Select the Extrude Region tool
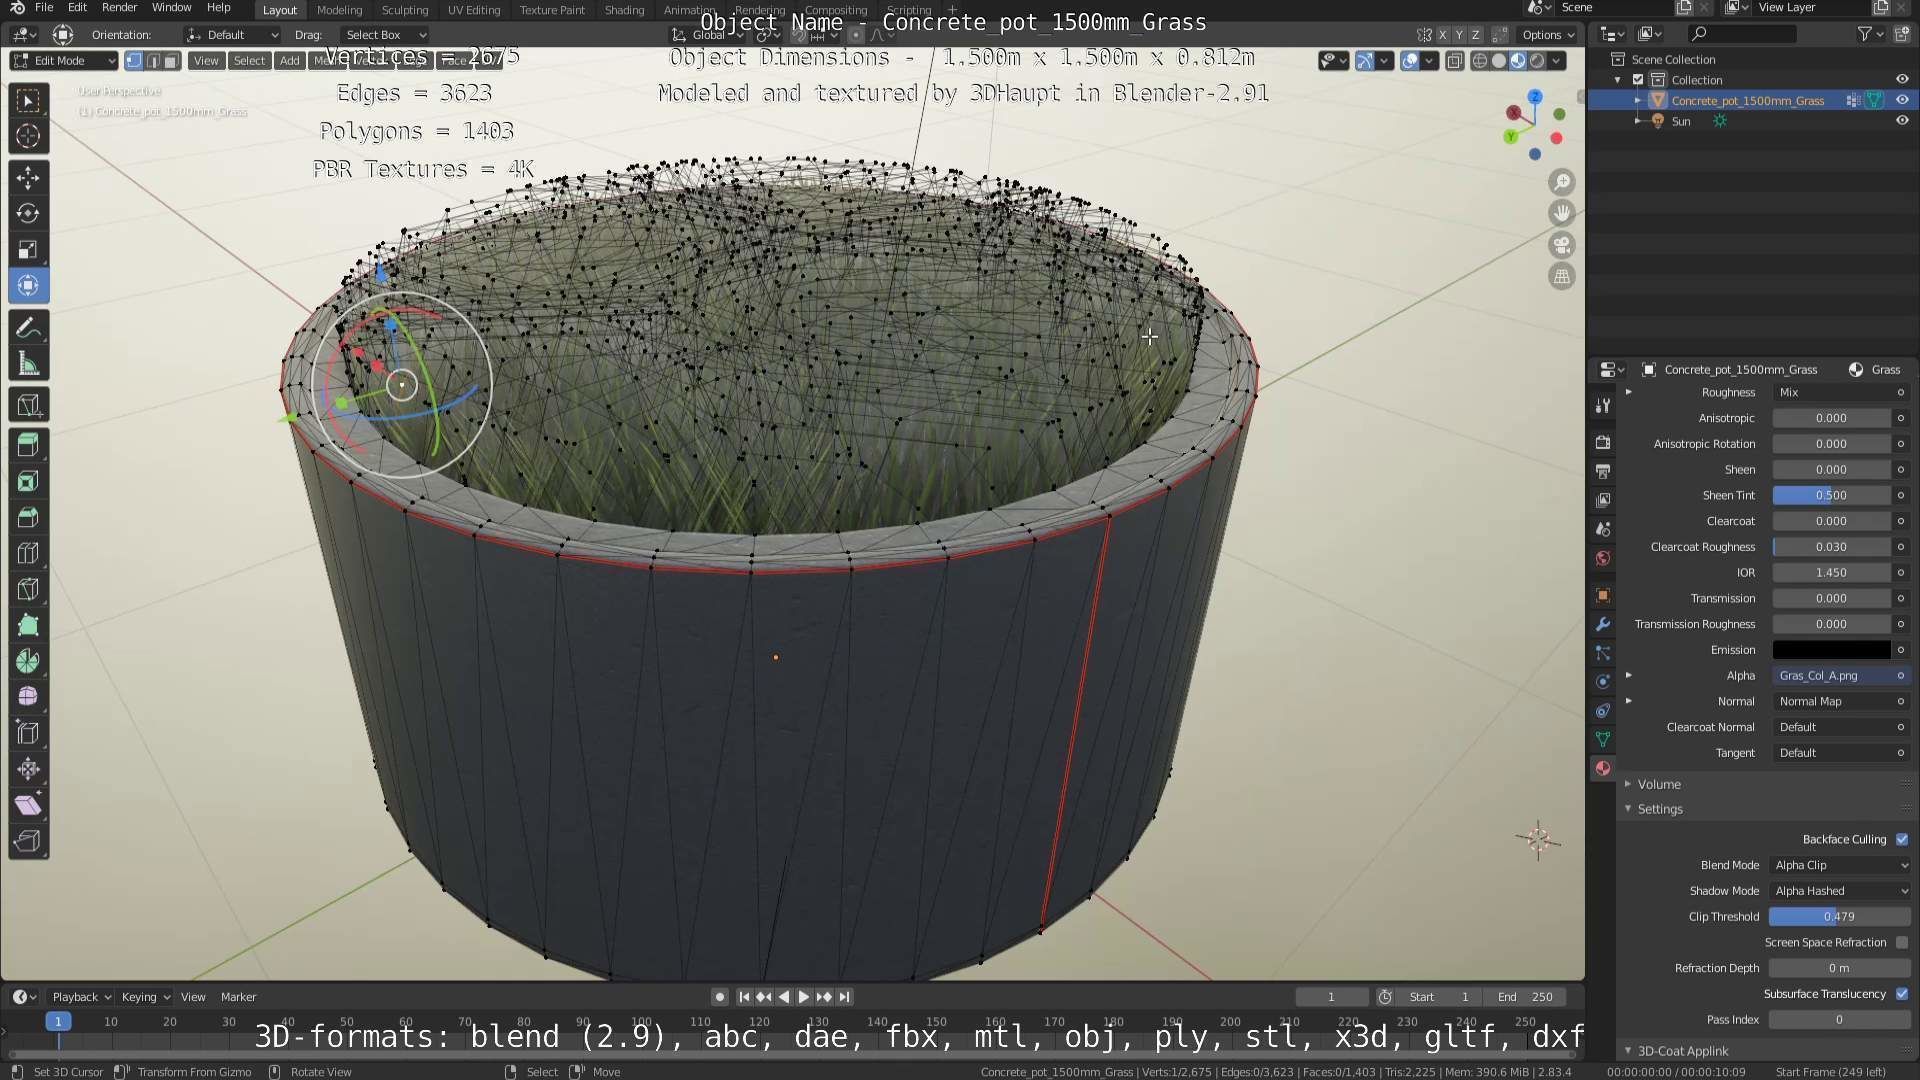This screenshot has height=1080, width=1920. [x=28, y=445]
